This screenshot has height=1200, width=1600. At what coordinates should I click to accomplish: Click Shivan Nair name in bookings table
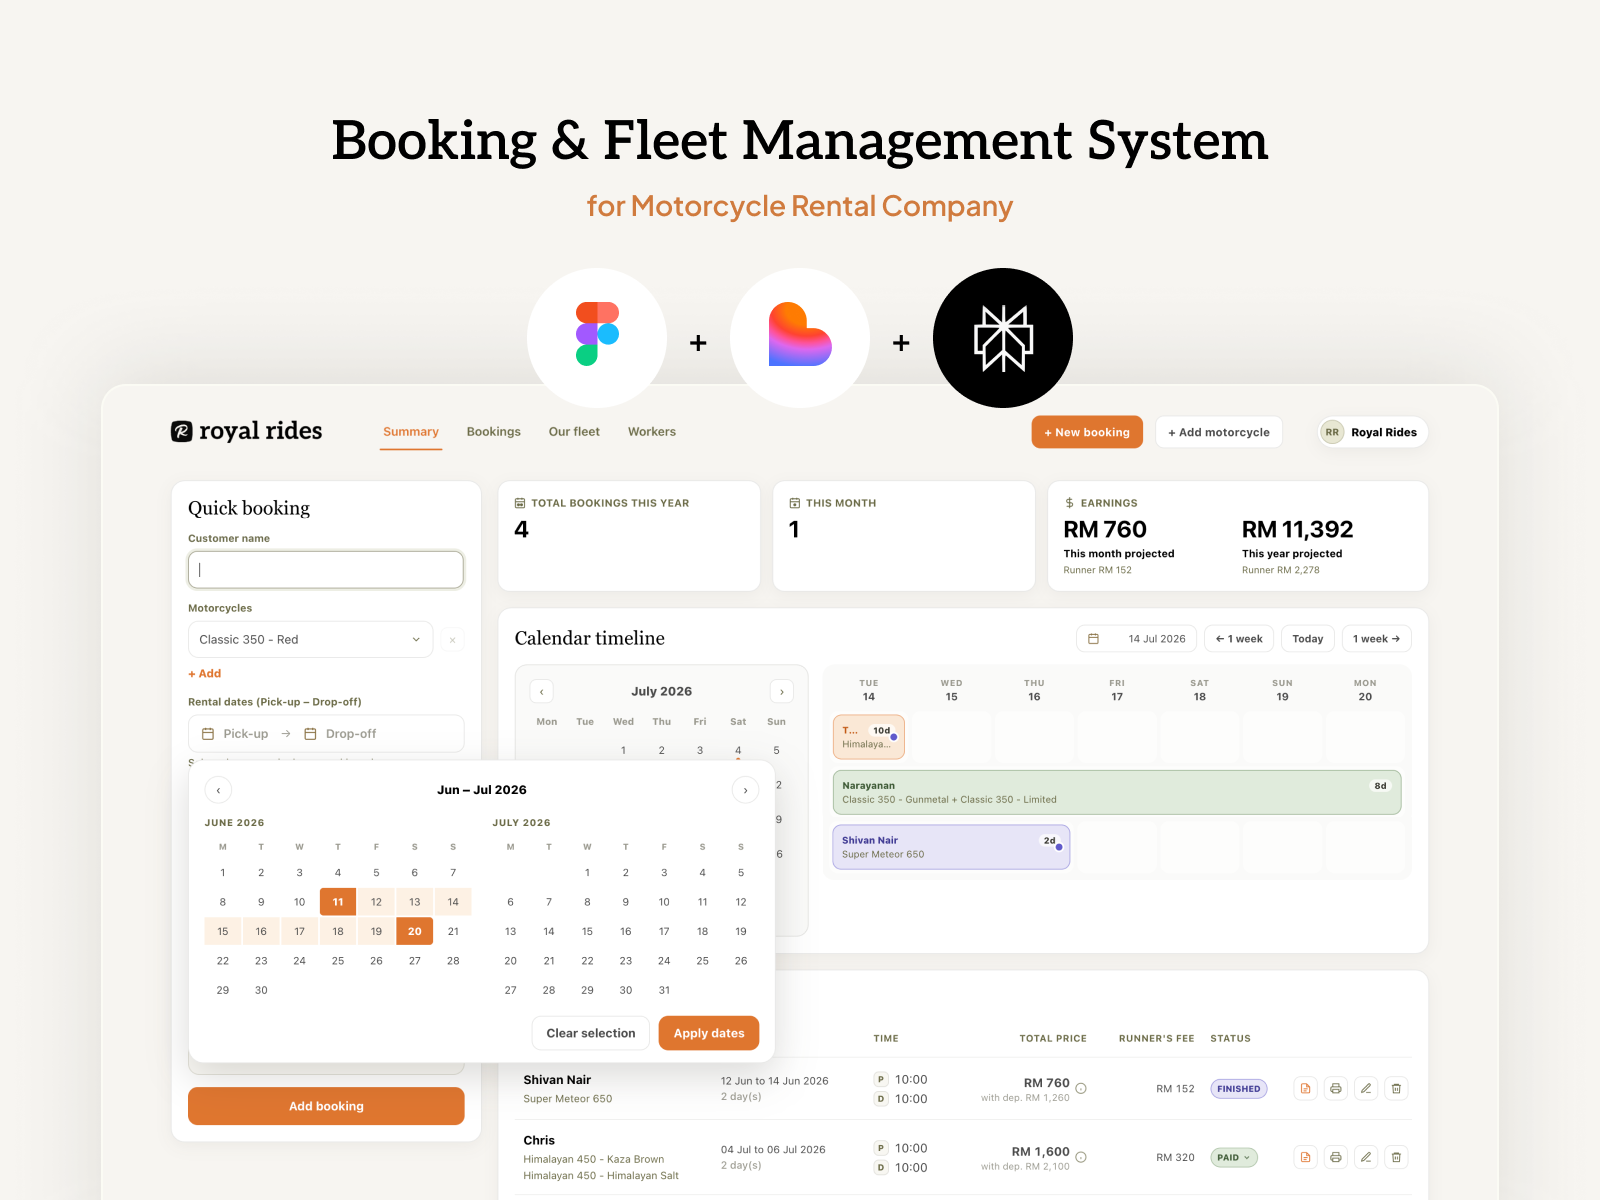557,1080
